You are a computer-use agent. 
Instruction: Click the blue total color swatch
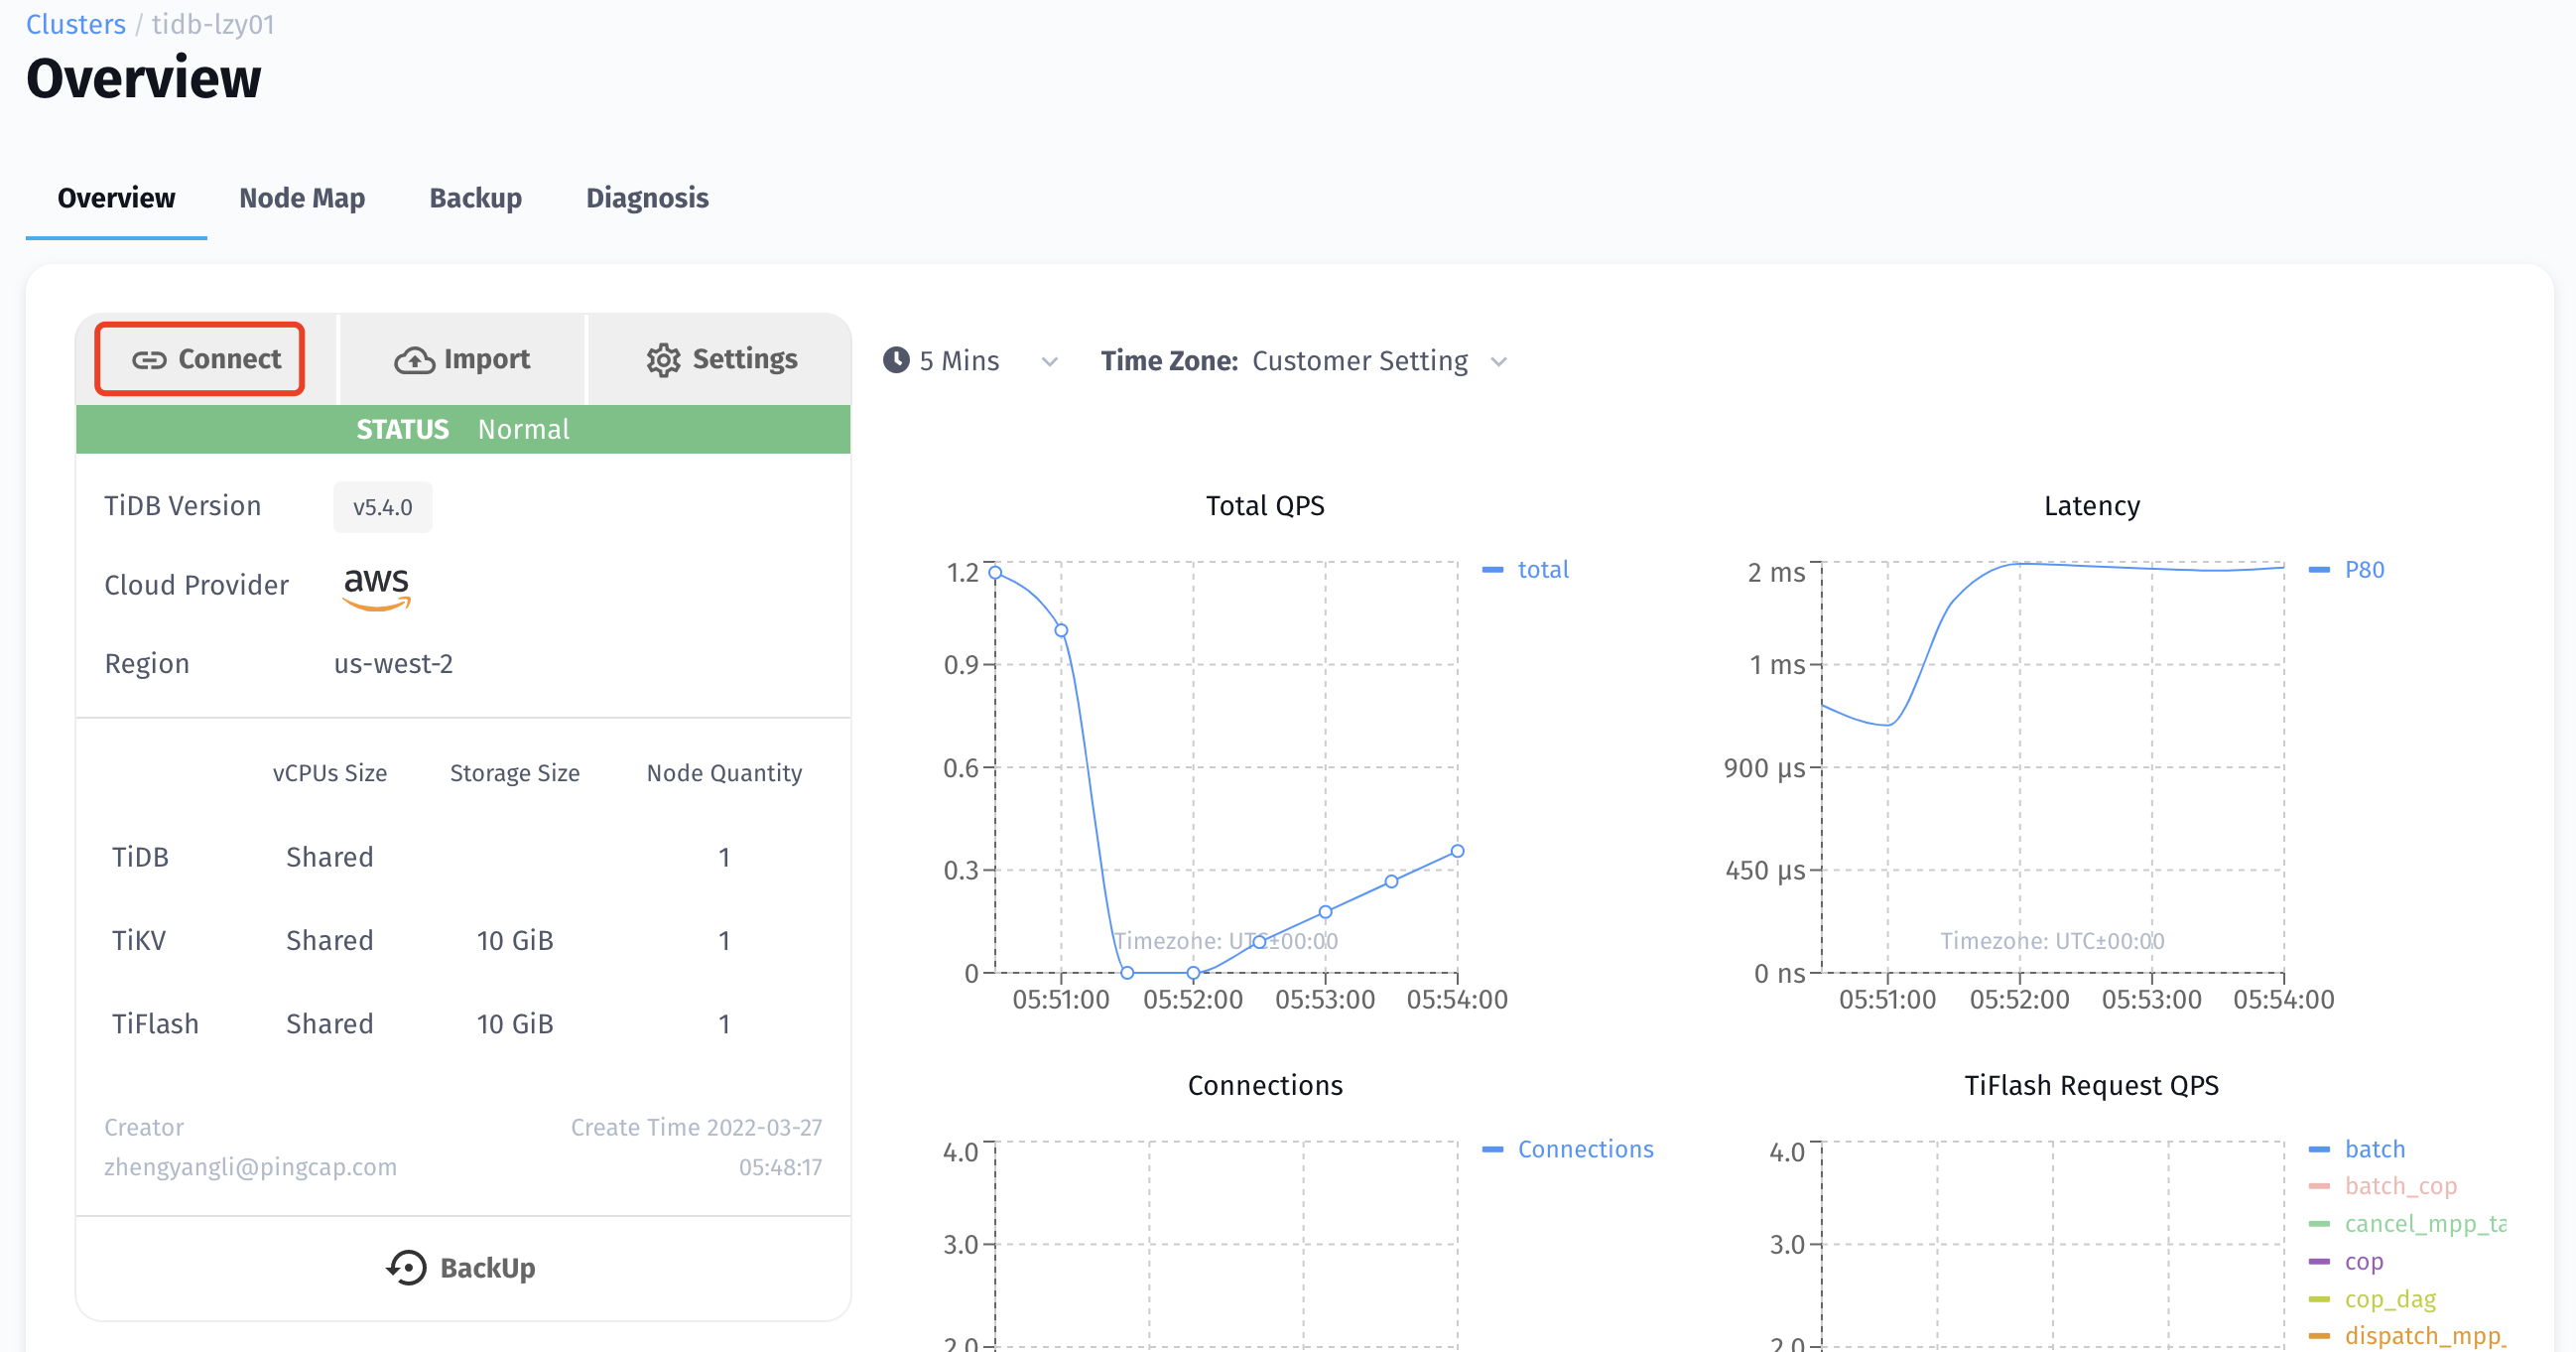(1492, 570)
